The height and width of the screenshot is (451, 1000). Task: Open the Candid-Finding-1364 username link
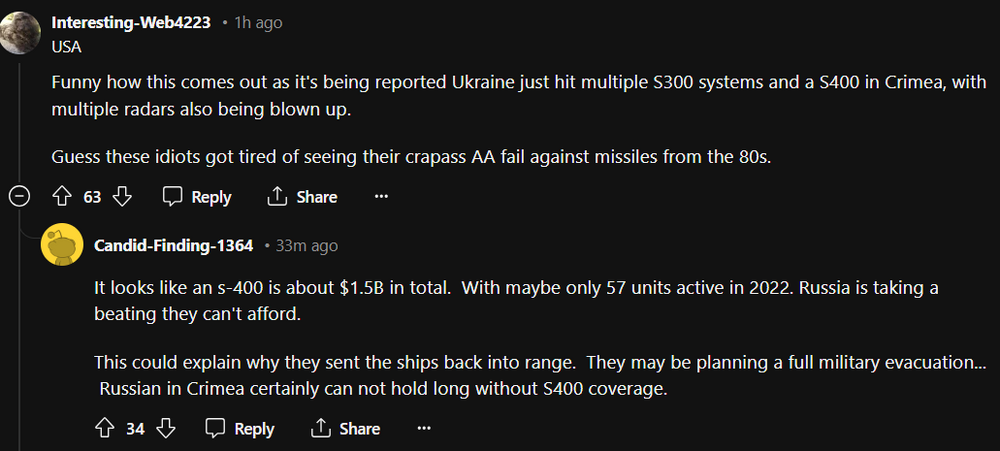point(173,245)
